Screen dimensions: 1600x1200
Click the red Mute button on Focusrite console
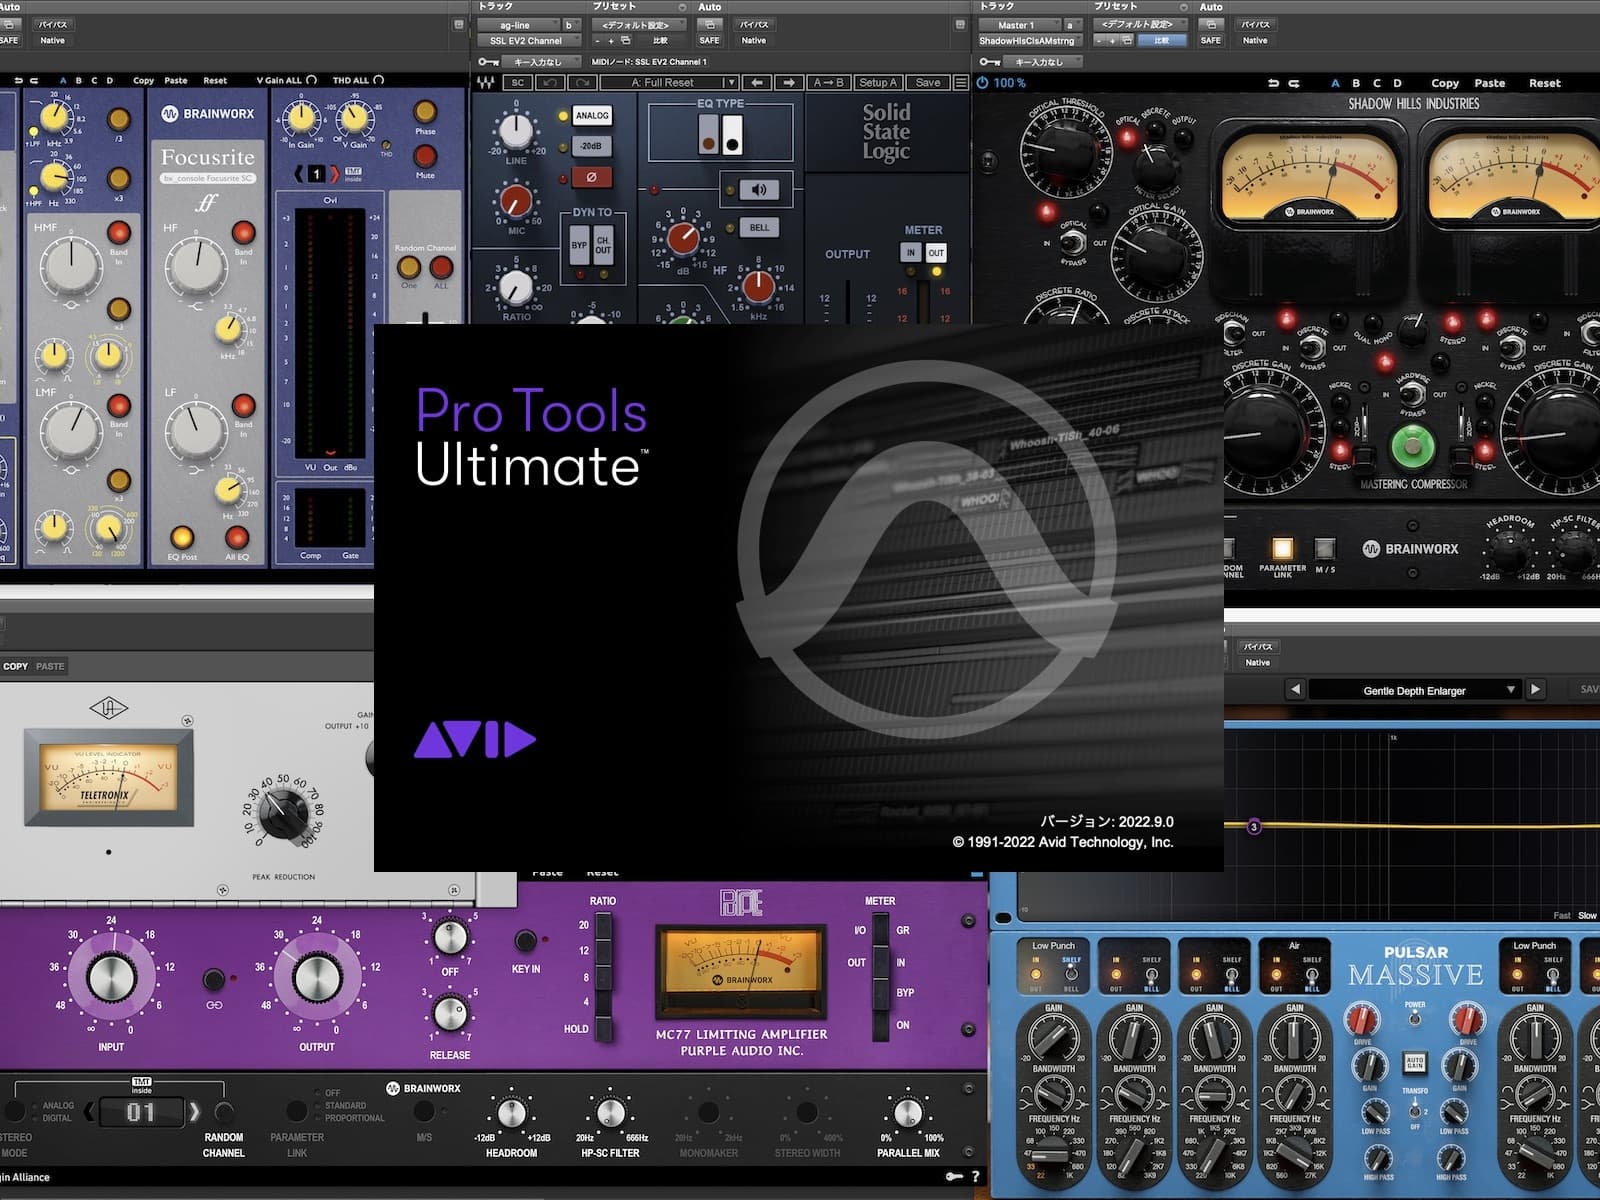425,156
